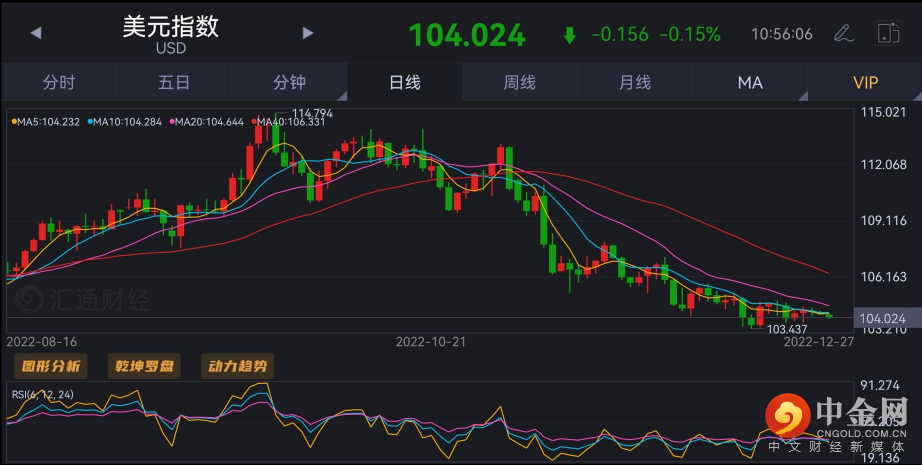This screenshot has height=465, width=922.
Task: Switch to 分时 intraday tab
Action: 58,83
